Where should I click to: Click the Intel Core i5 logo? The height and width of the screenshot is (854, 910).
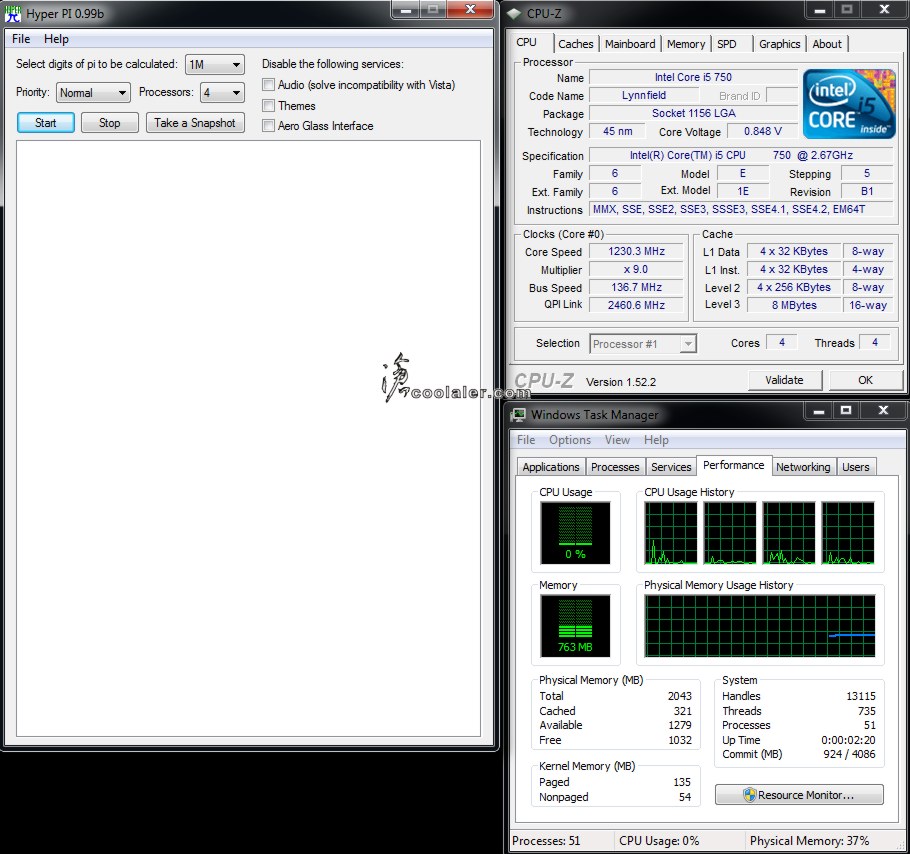pyautogui.click(x=848, y=104)
